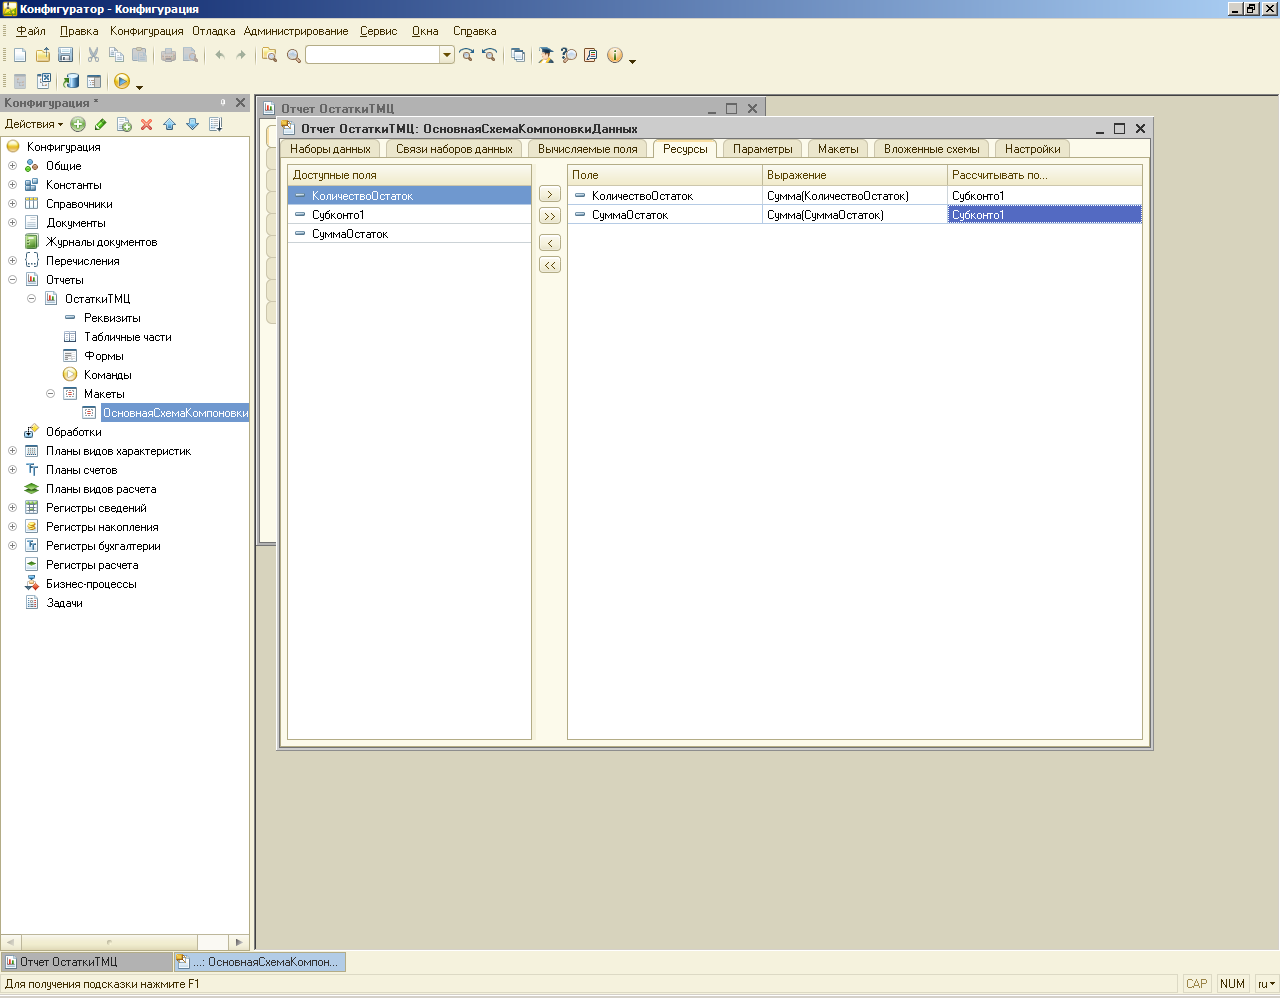Click the Move up arrow icon

169,124
